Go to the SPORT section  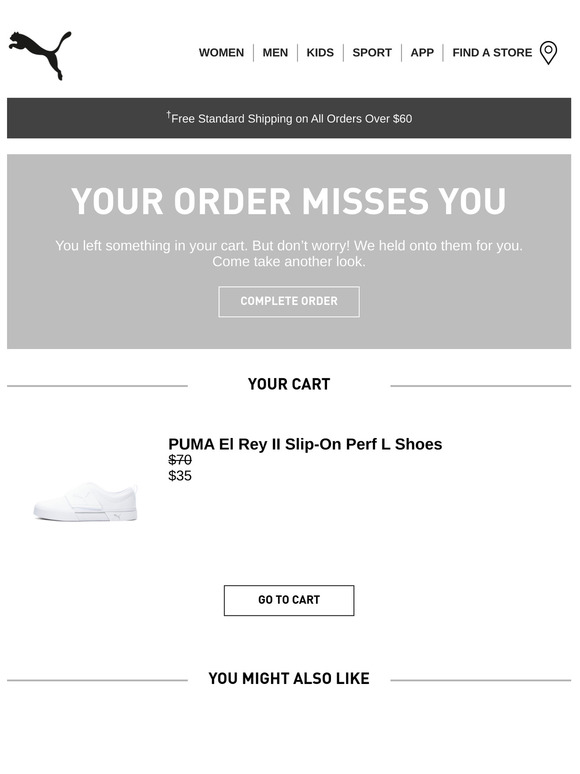(372, 53)
